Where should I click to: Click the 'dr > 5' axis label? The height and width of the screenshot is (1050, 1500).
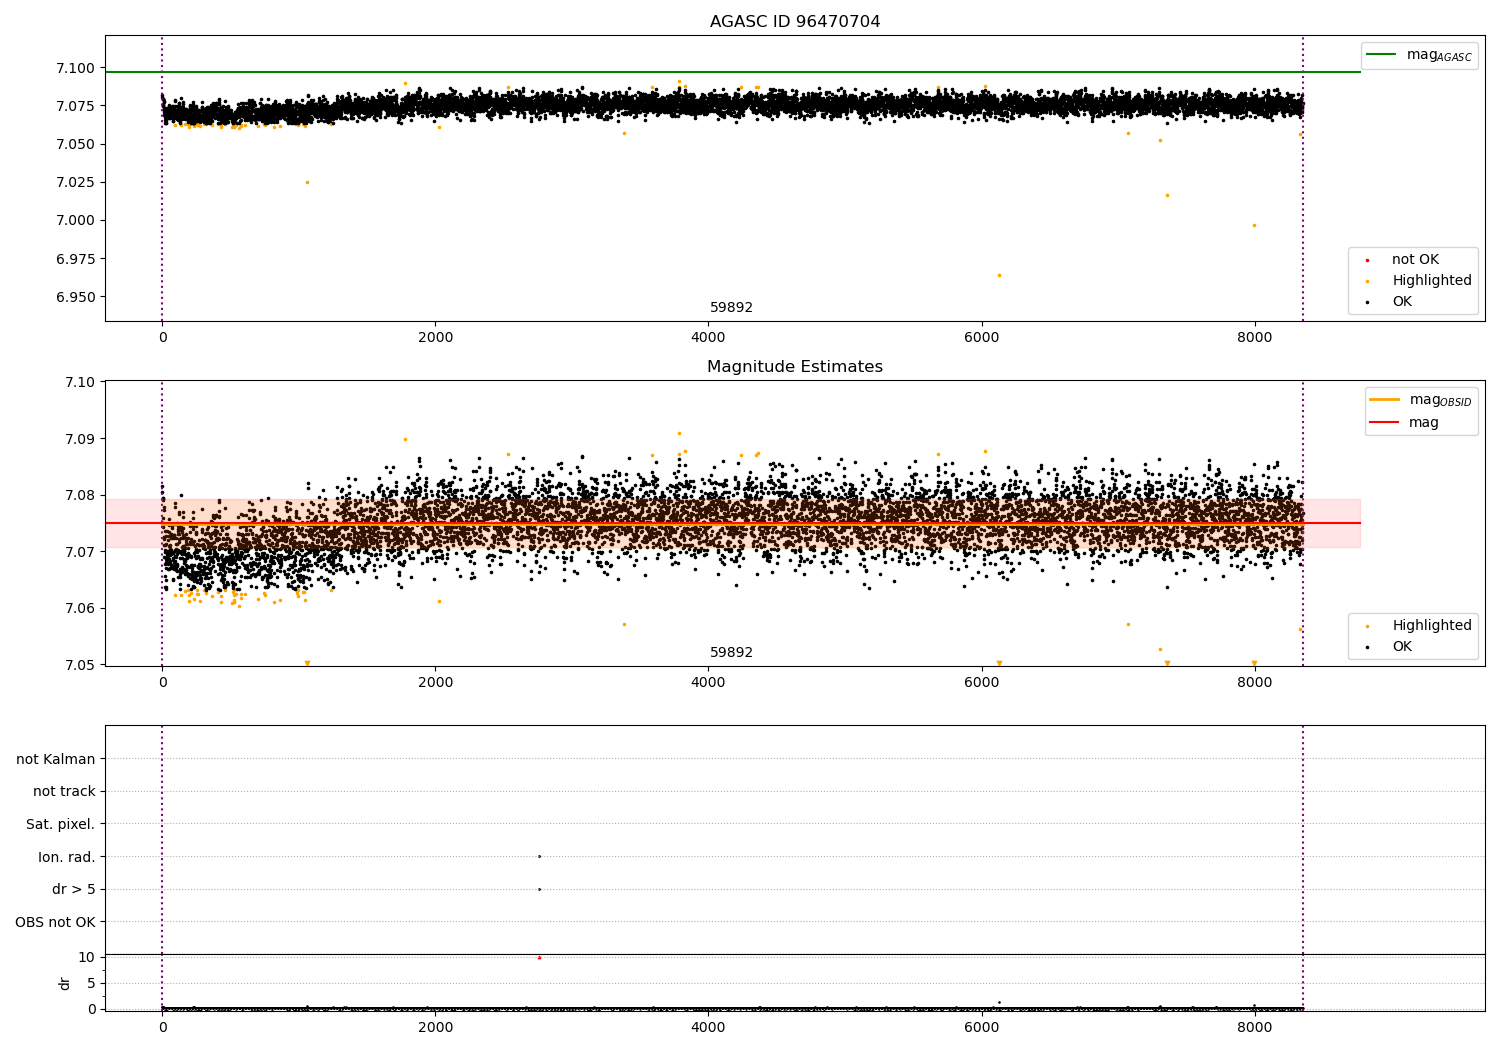(74, 890)
